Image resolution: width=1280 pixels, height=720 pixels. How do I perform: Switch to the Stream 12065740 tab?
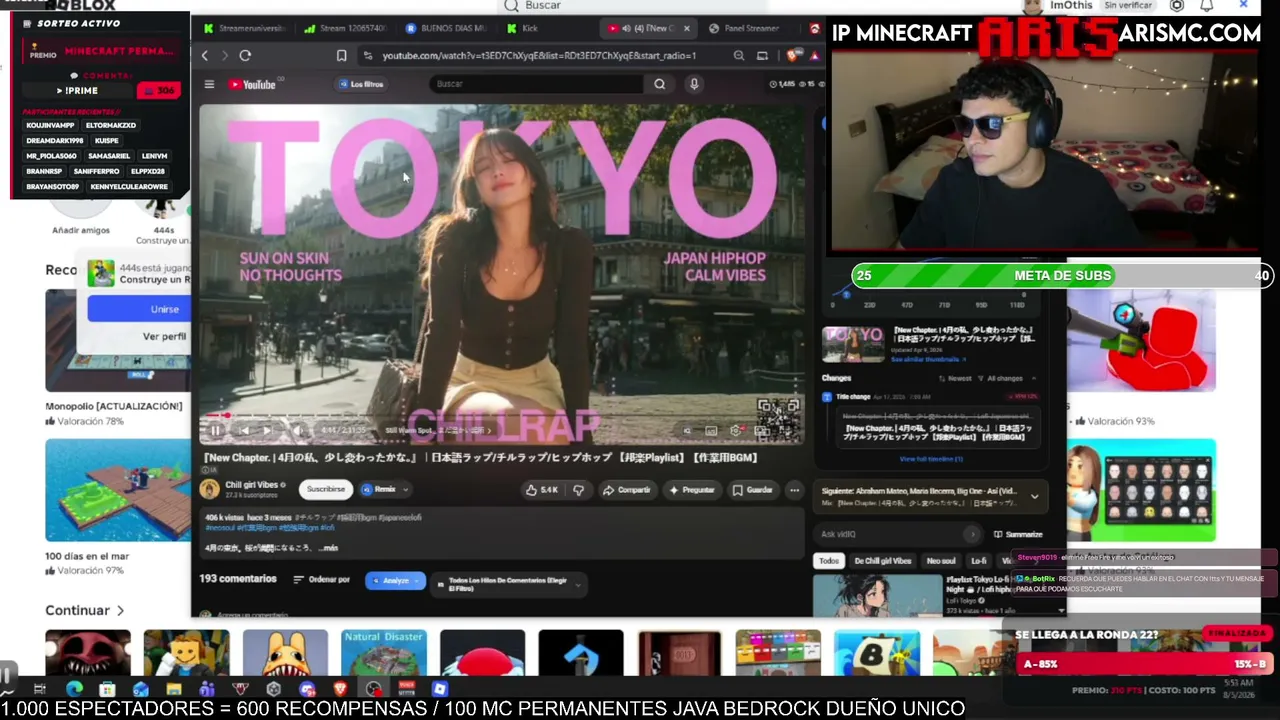click(346, 28)
